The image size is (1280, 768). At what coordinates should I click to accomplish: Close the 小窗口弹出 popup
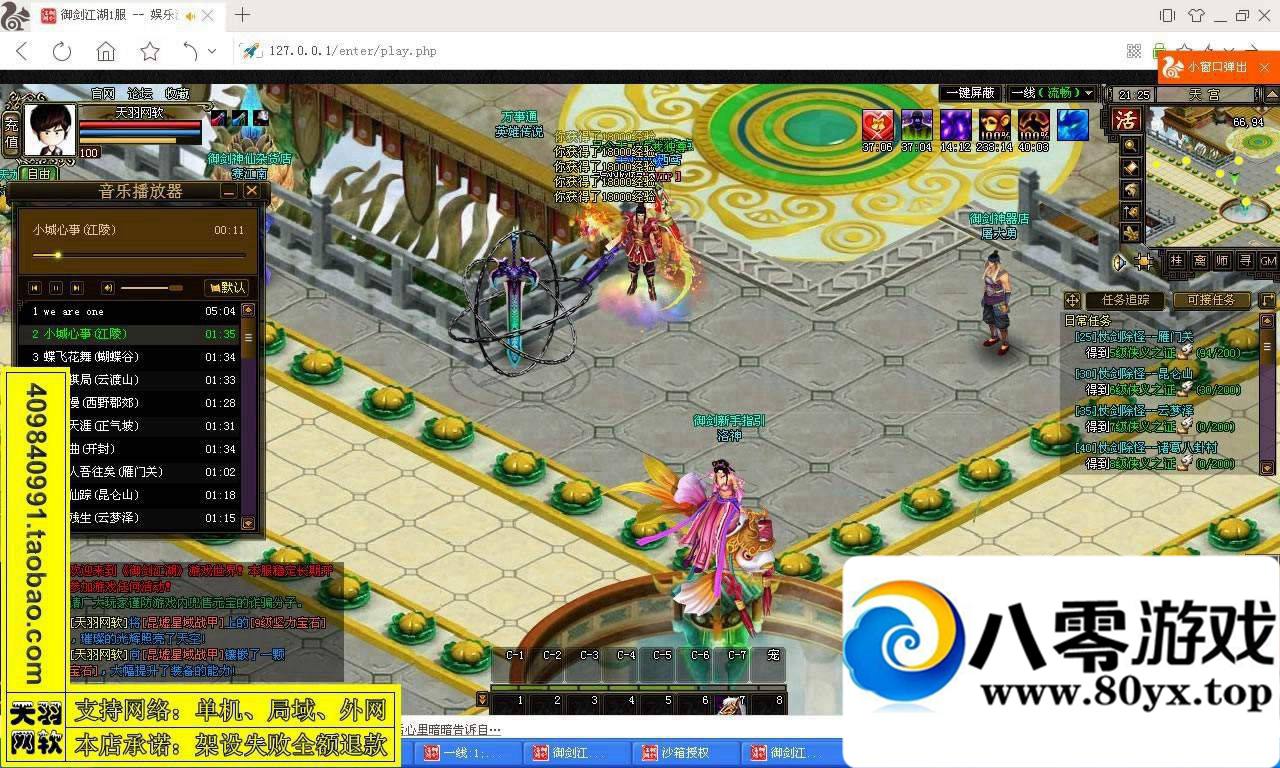click(1265, 67)
